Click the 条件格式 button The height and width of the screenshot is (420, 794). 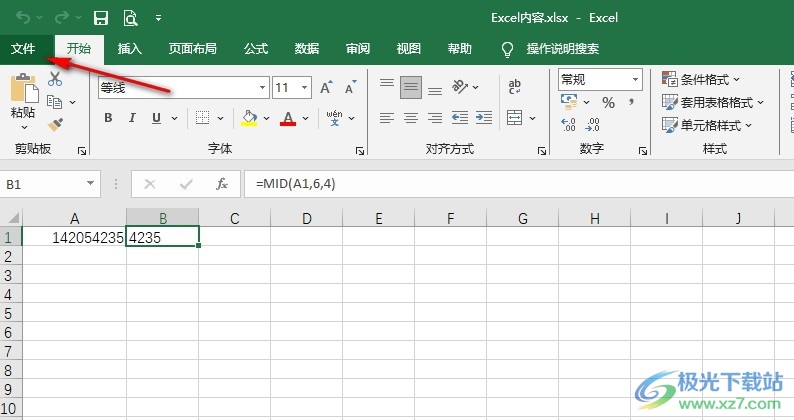coord(702,79)
